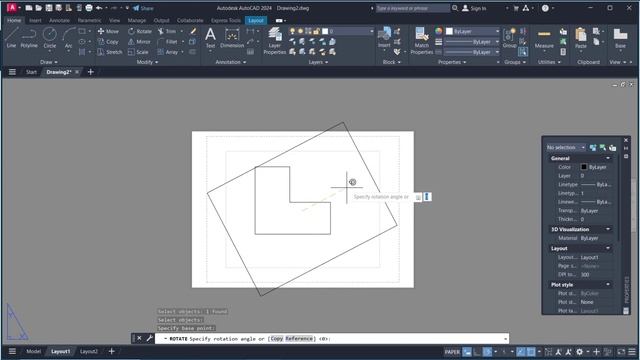
Task: Choose the Copy option in command line
Action: 277,338
